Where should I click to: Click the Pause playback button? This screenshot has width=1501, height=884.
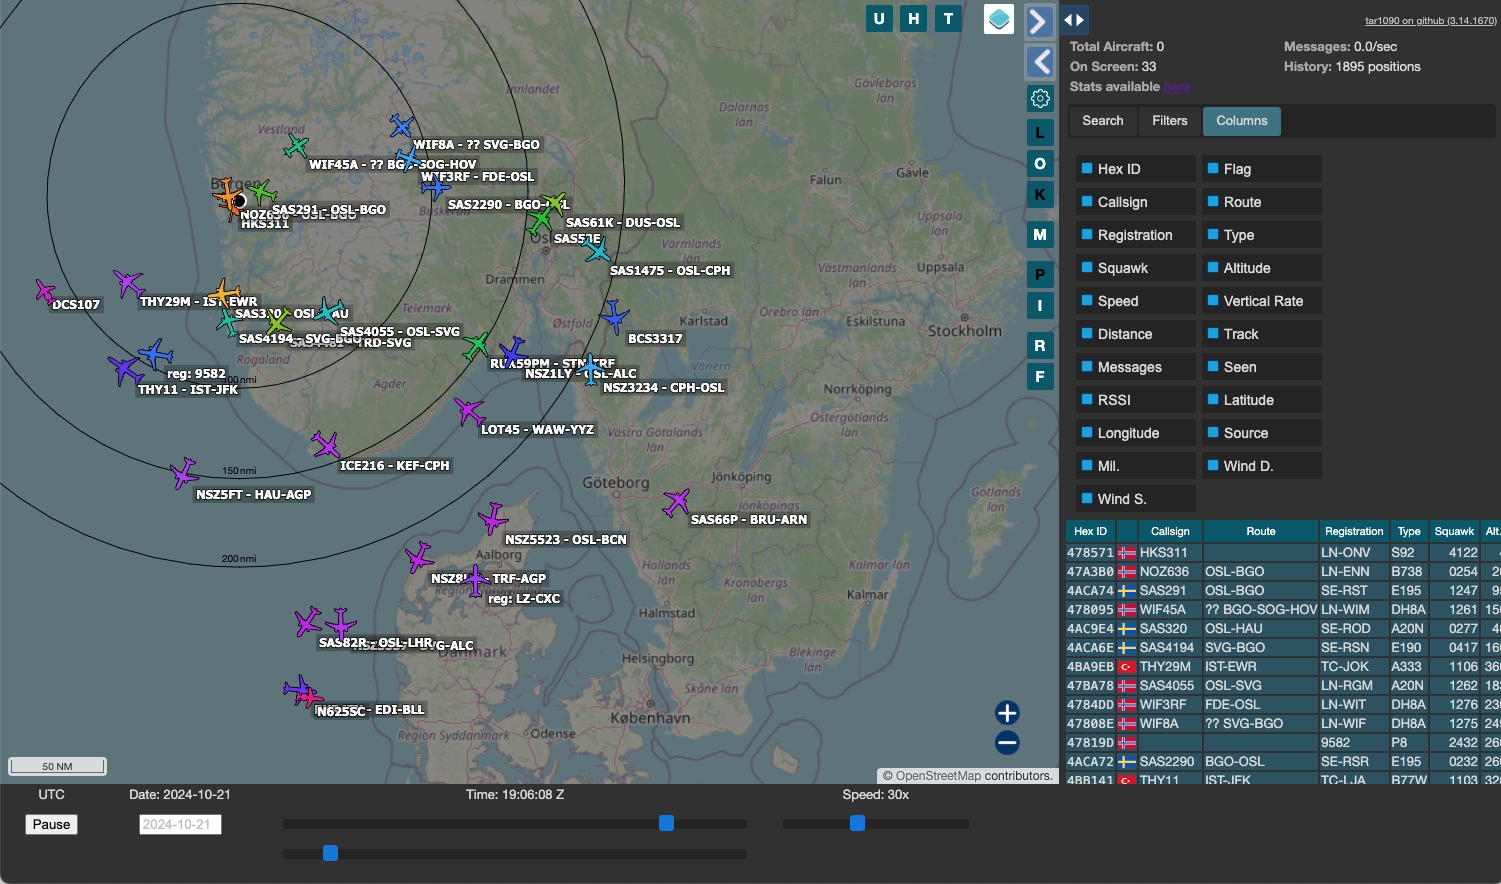[x=51, y=825]
